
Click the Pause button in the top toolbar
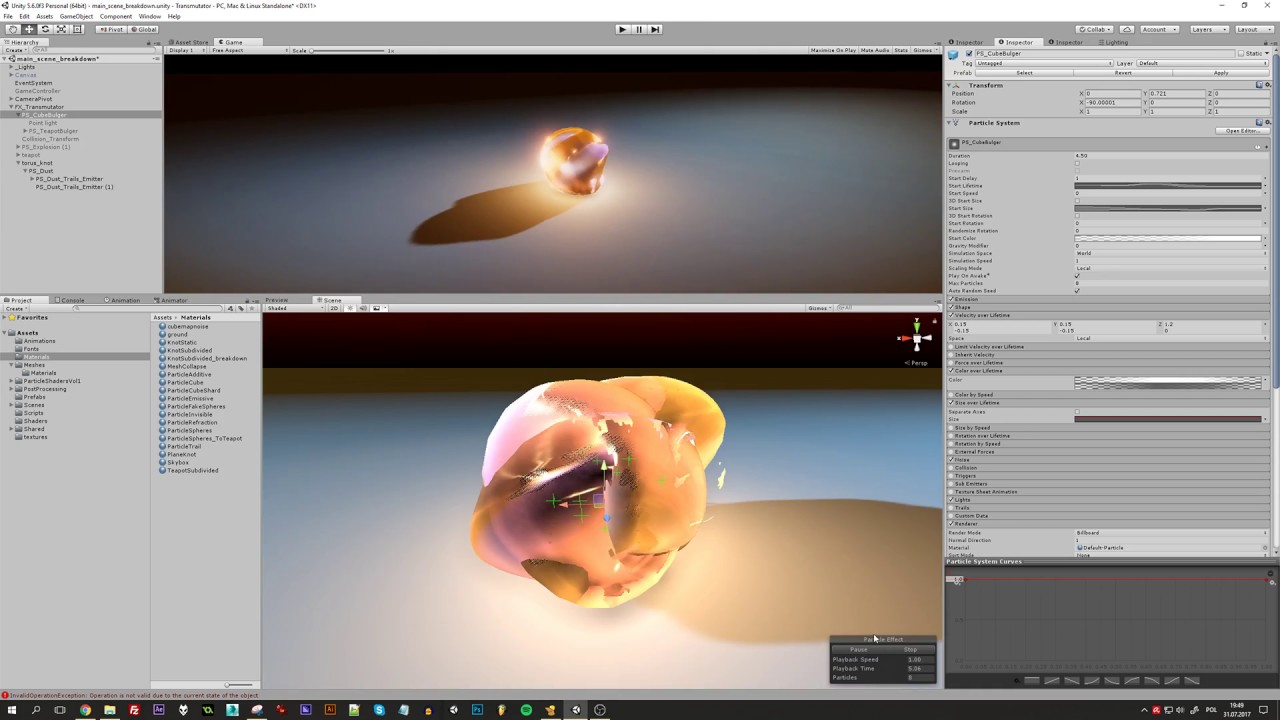[639, 29]
